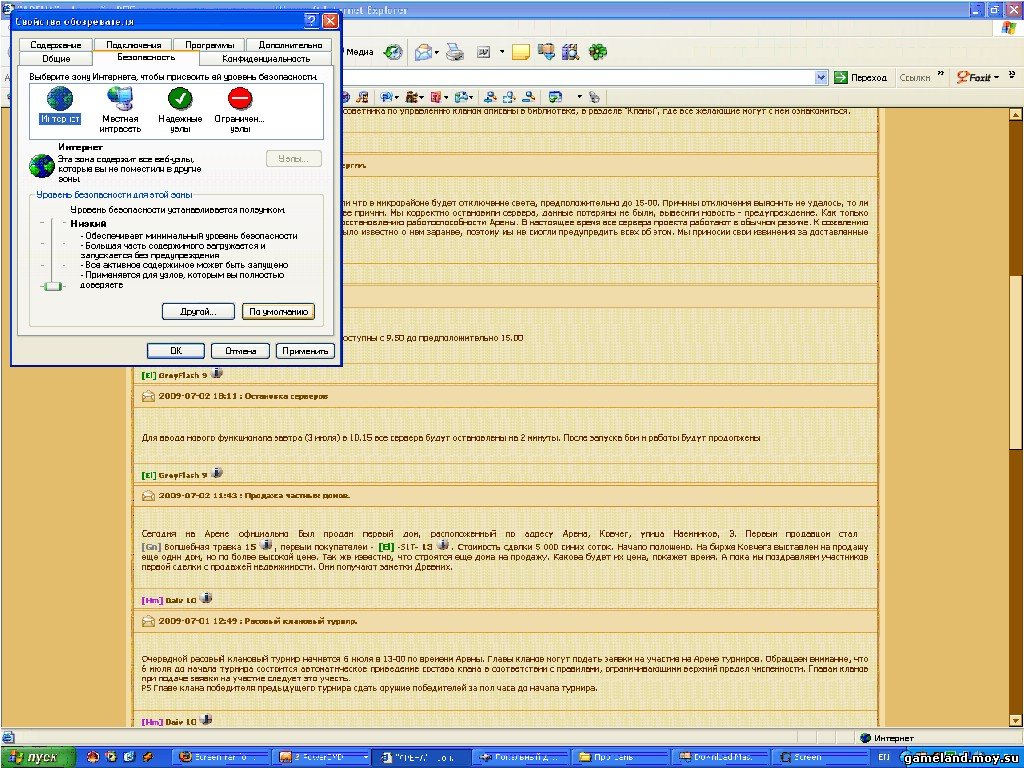Screen dimensions: 1024x768
Task: Choose the Restricted sites red icon
Action: coord(240,99)
